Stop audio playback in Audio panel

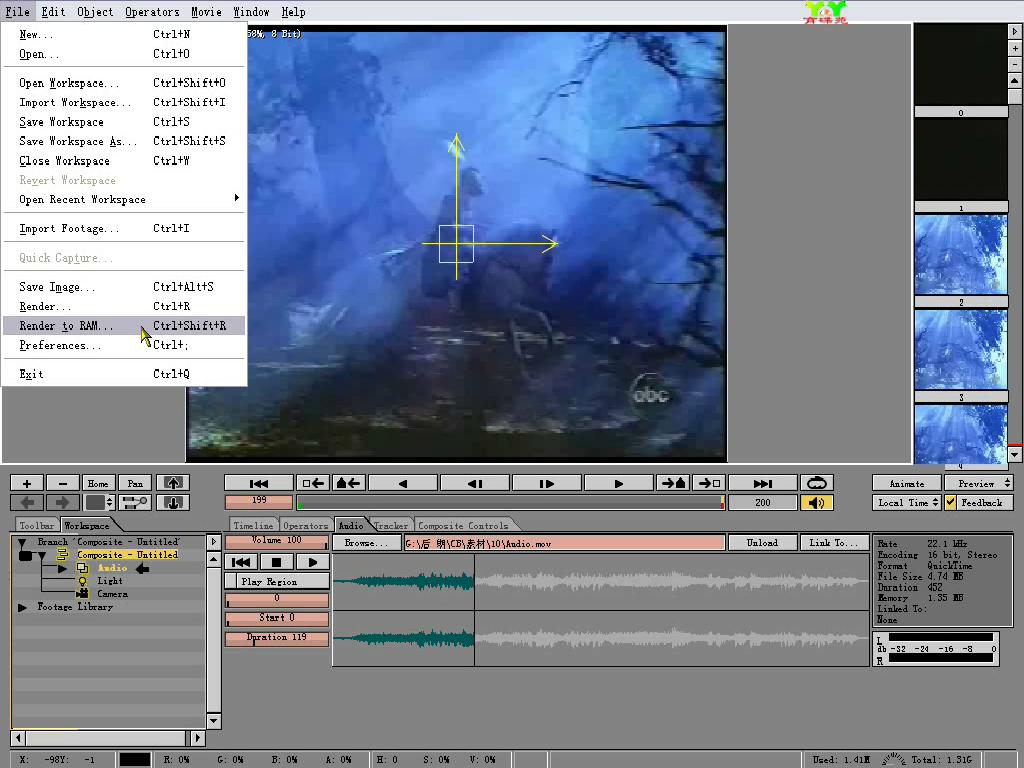click(276, 562)
